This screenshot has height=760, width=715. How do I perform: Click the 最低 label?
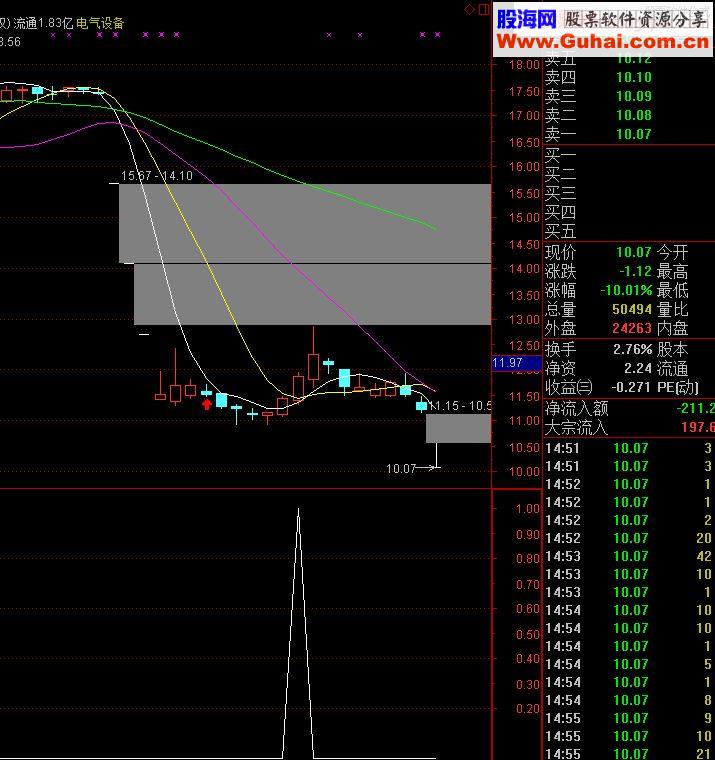[x=673, y=290]
